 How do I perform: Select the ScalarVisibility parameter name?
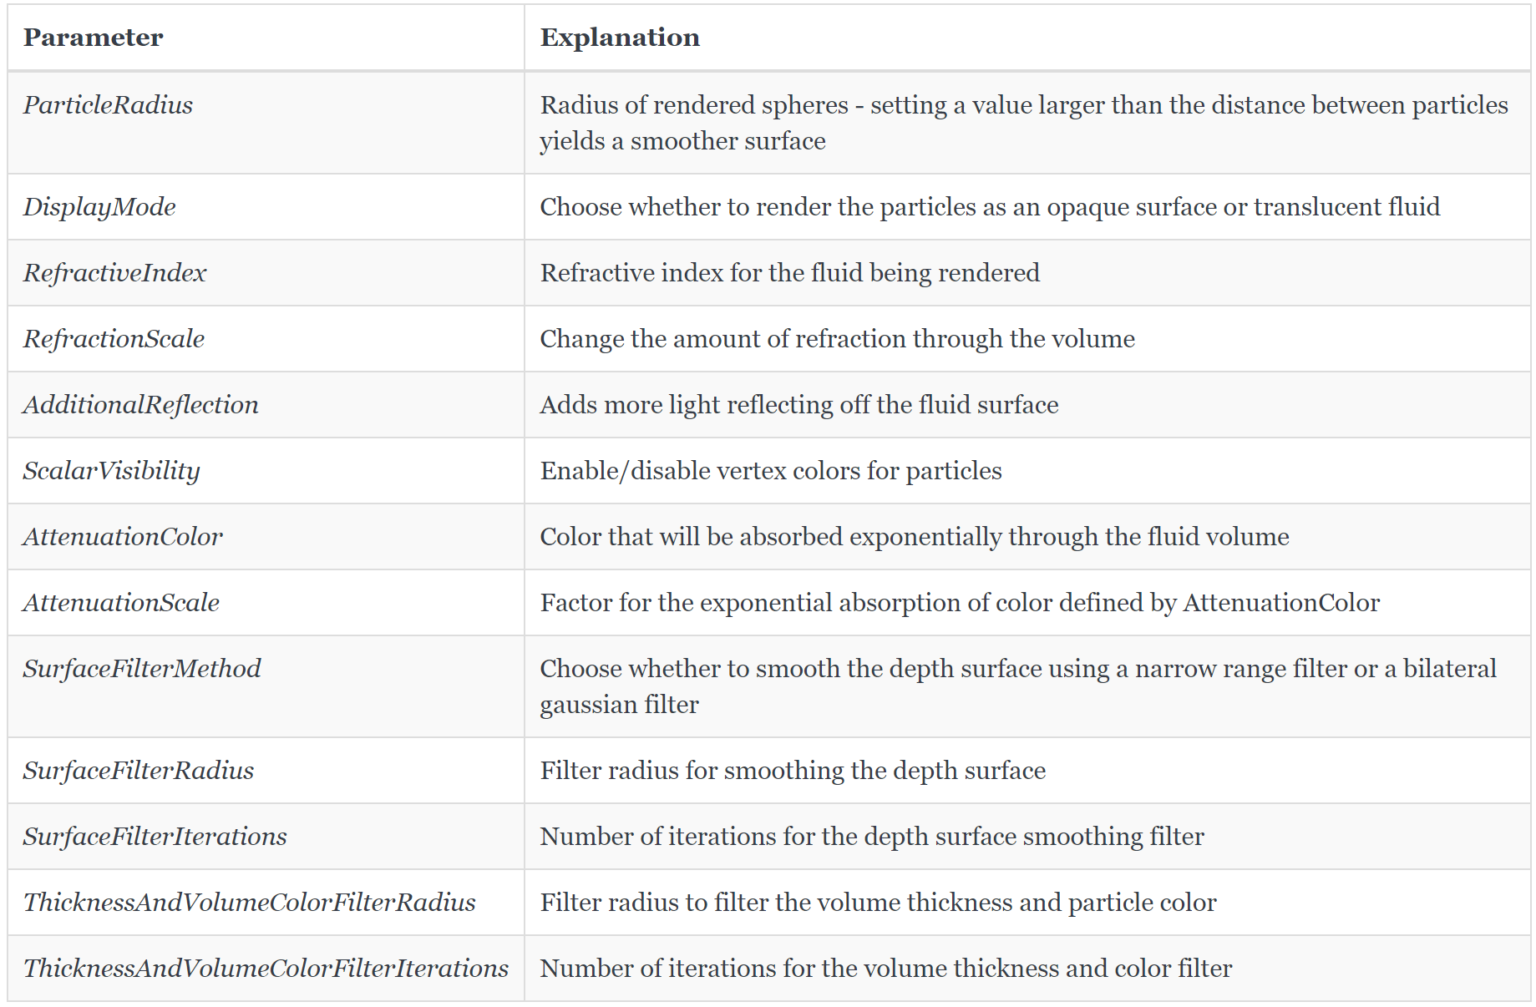(x=111, y=471)
